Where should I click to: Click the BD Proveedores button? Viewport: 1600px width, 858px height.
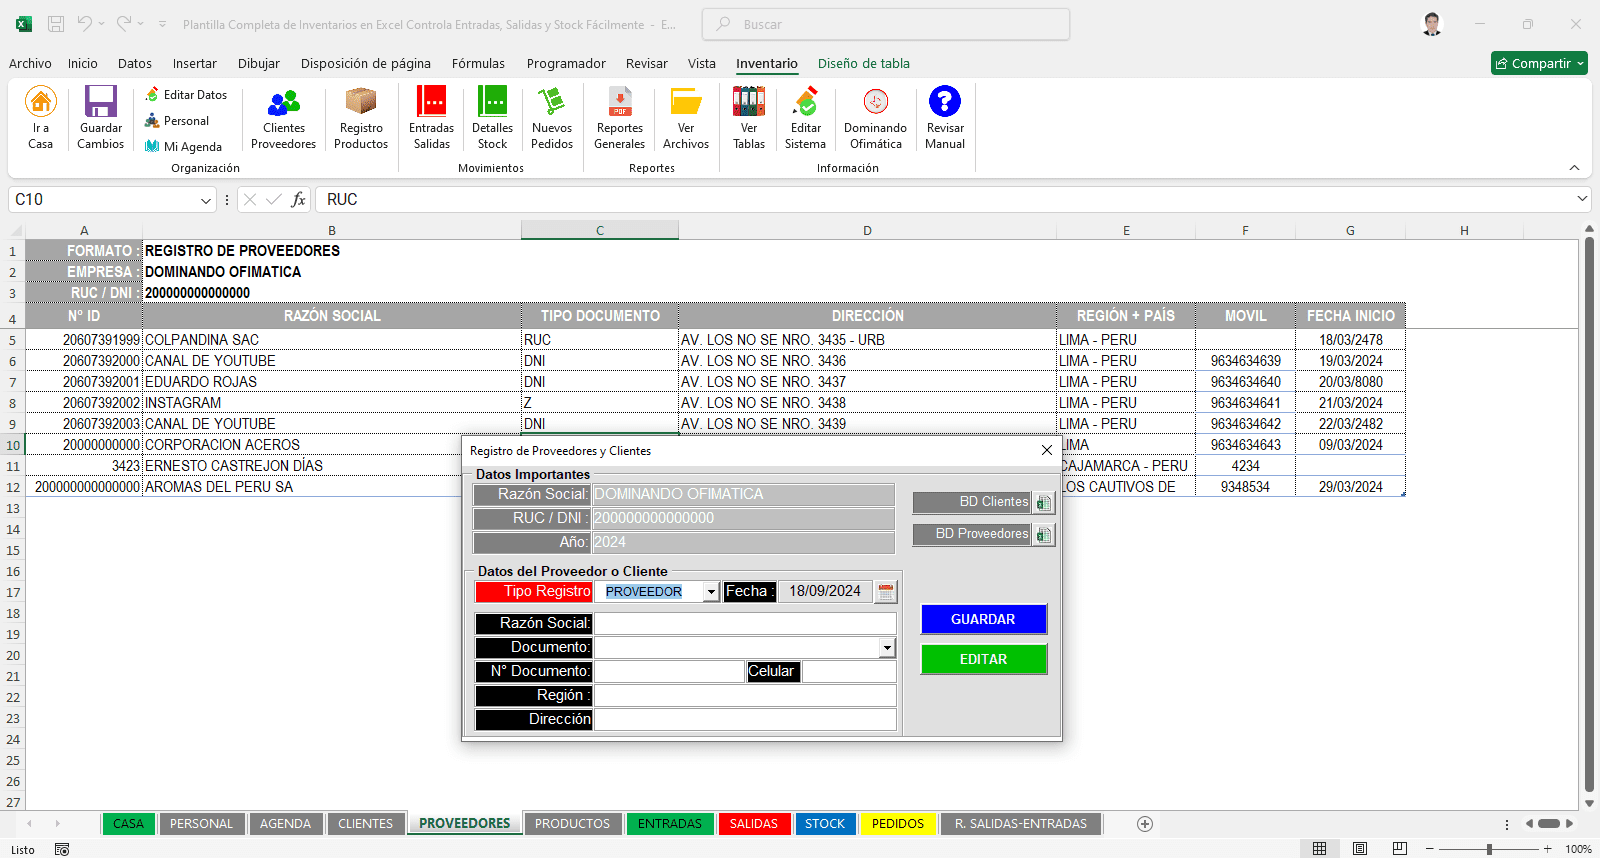click(972, 534)
